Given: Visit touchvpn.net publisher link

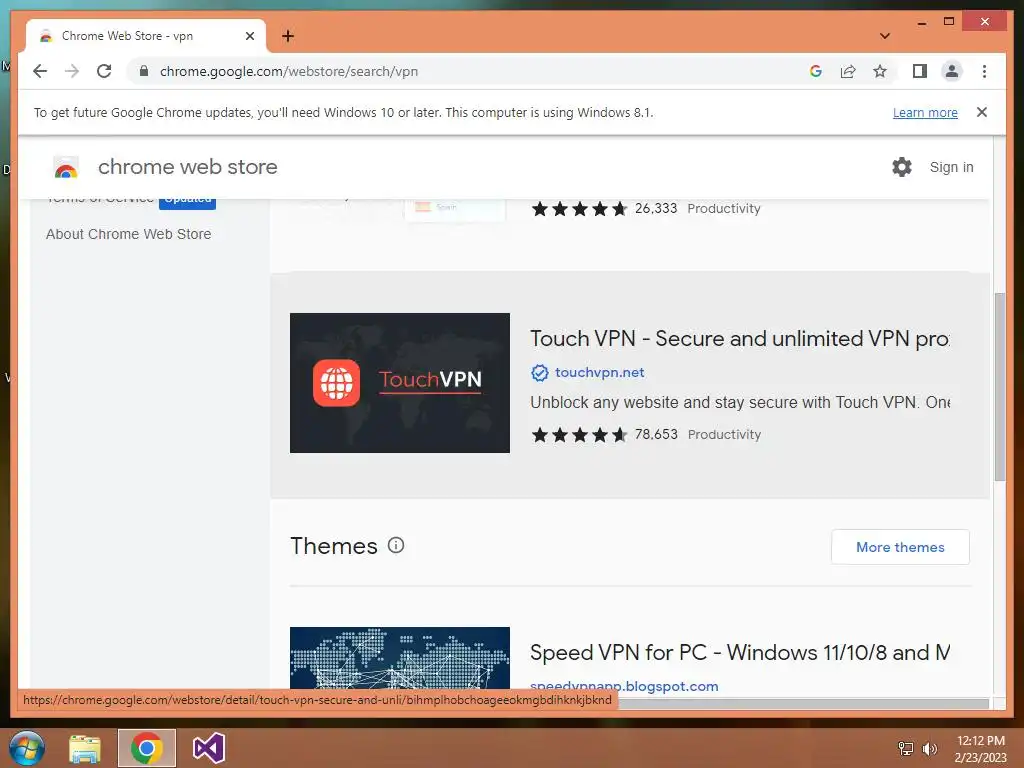Looking at the screenshot, I should (x=600, y=372).
